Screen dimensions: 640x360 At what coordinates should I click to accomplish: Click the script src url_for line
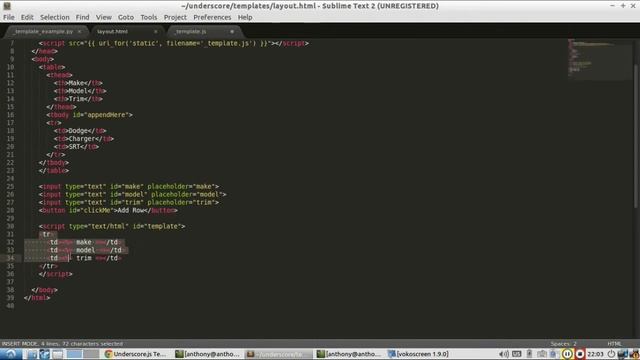[174, 43]
